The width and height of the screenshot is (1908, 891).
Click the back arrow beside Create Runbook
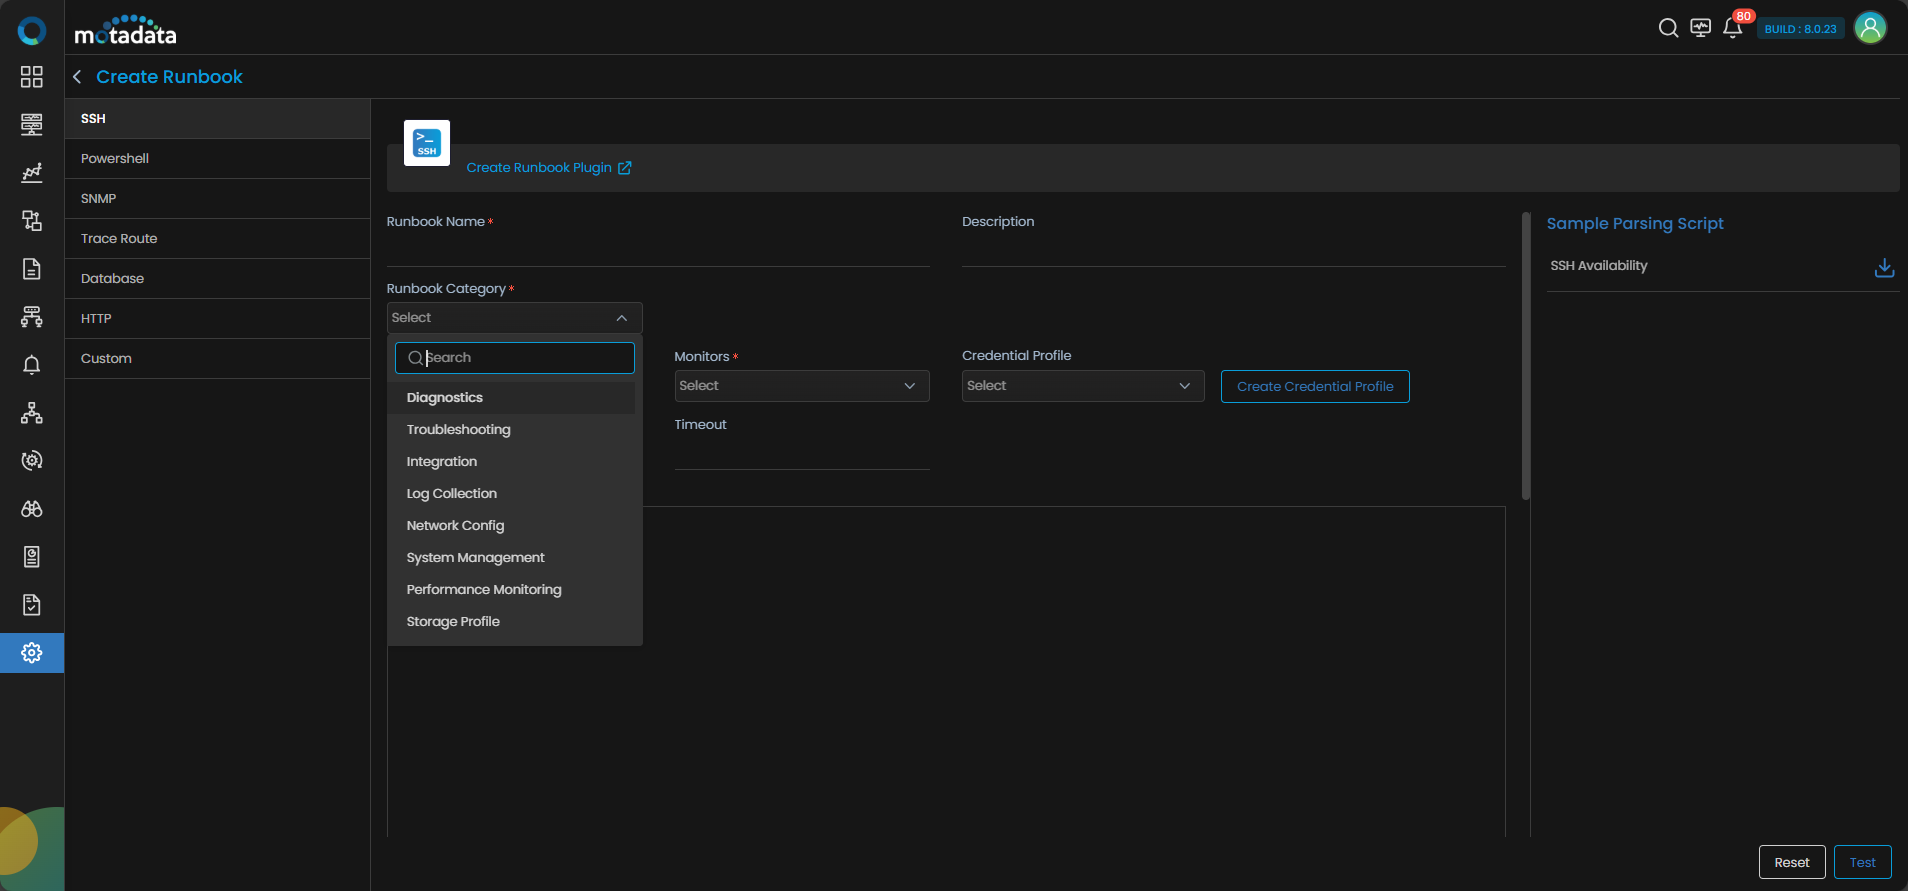pos(77,77)
